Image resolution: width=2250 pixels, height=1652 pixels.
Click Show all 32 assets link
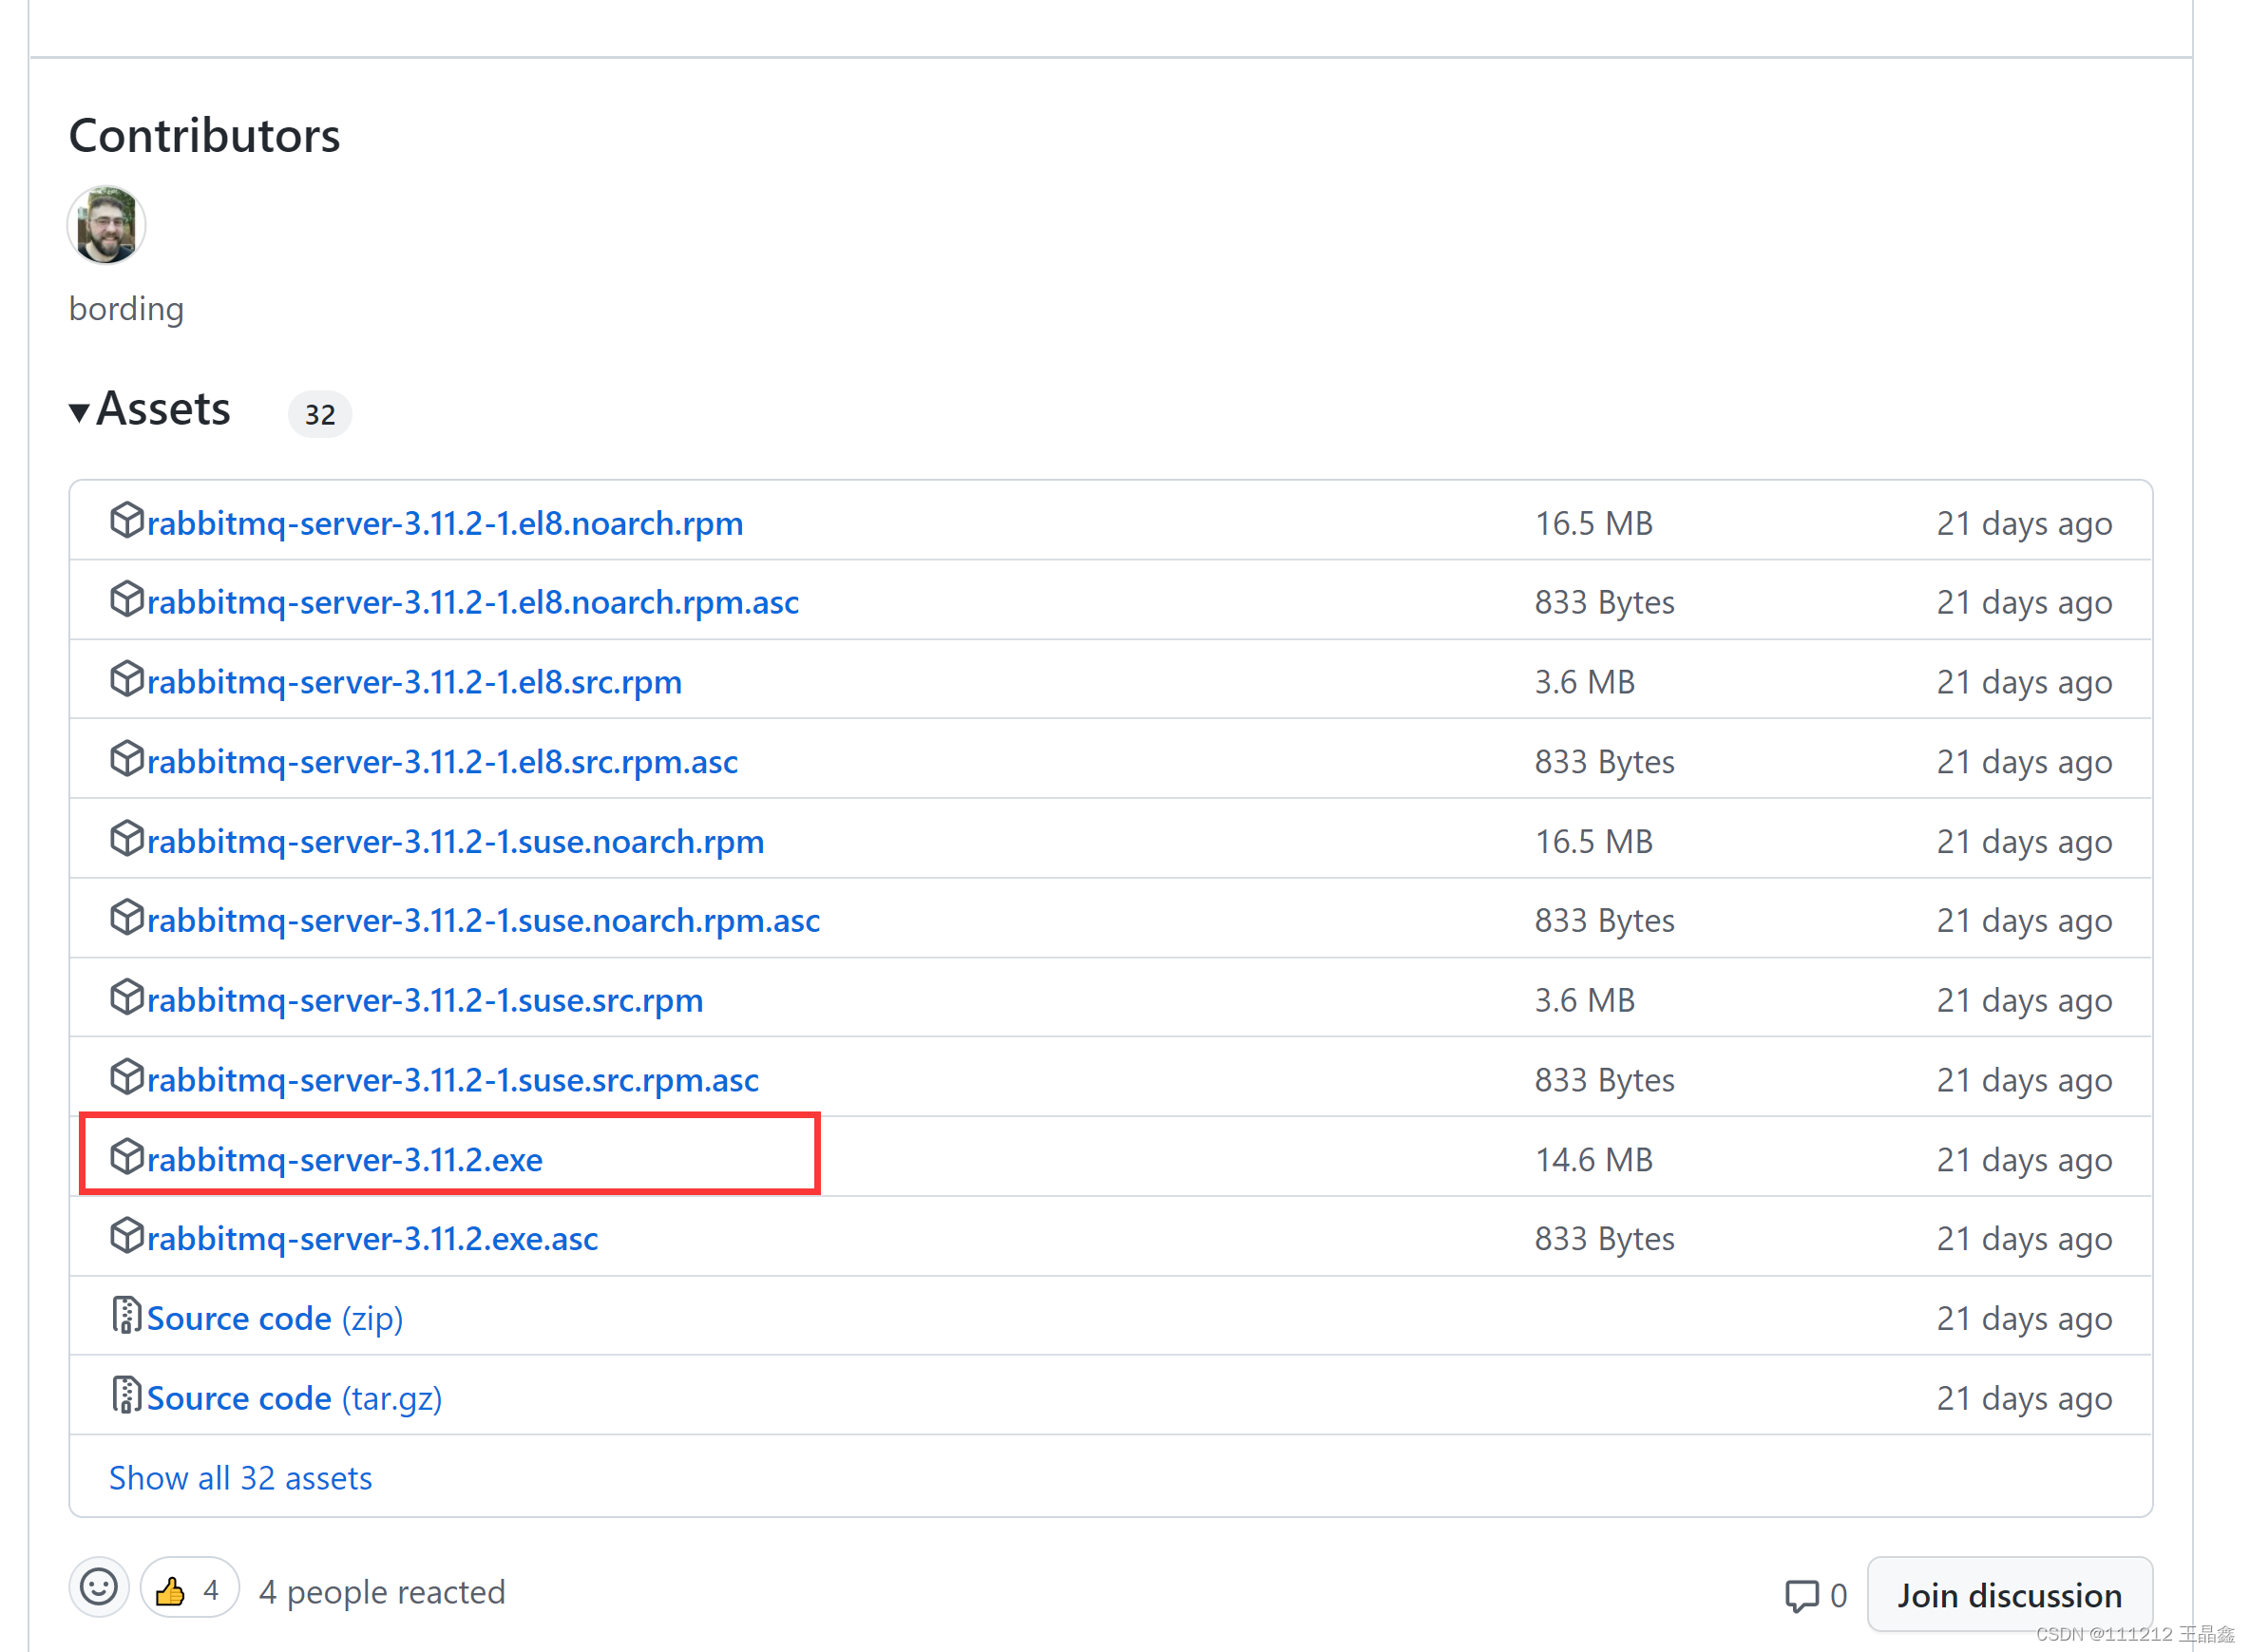[x=240, y=1477]
